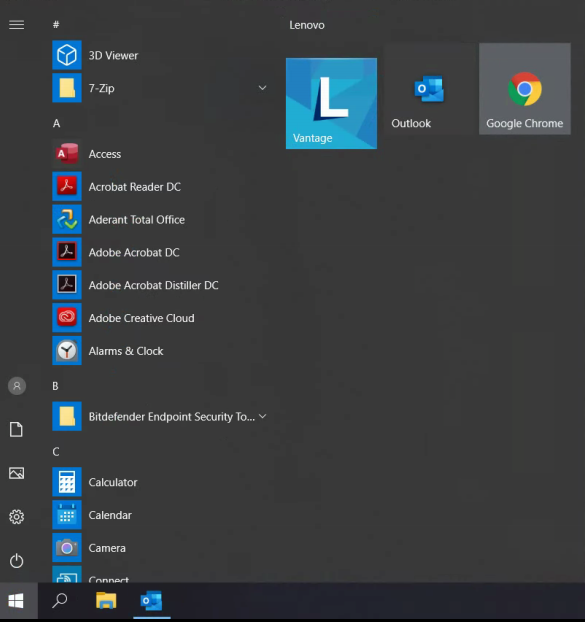Select the Adobe Acrobat DC label
Image resolution: width=585 pixels, height=622 pixels.
coord(134,253)
